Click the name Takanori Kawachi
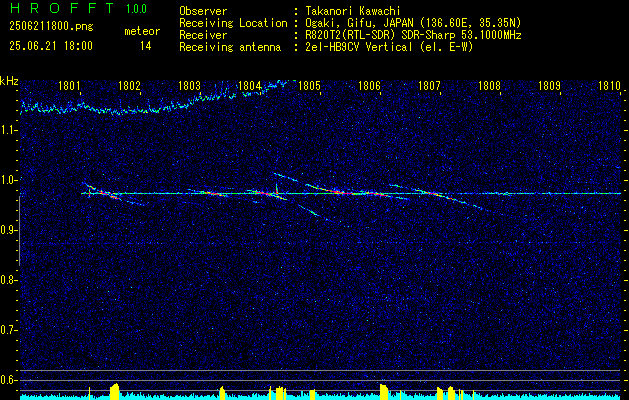 (353, 11)
